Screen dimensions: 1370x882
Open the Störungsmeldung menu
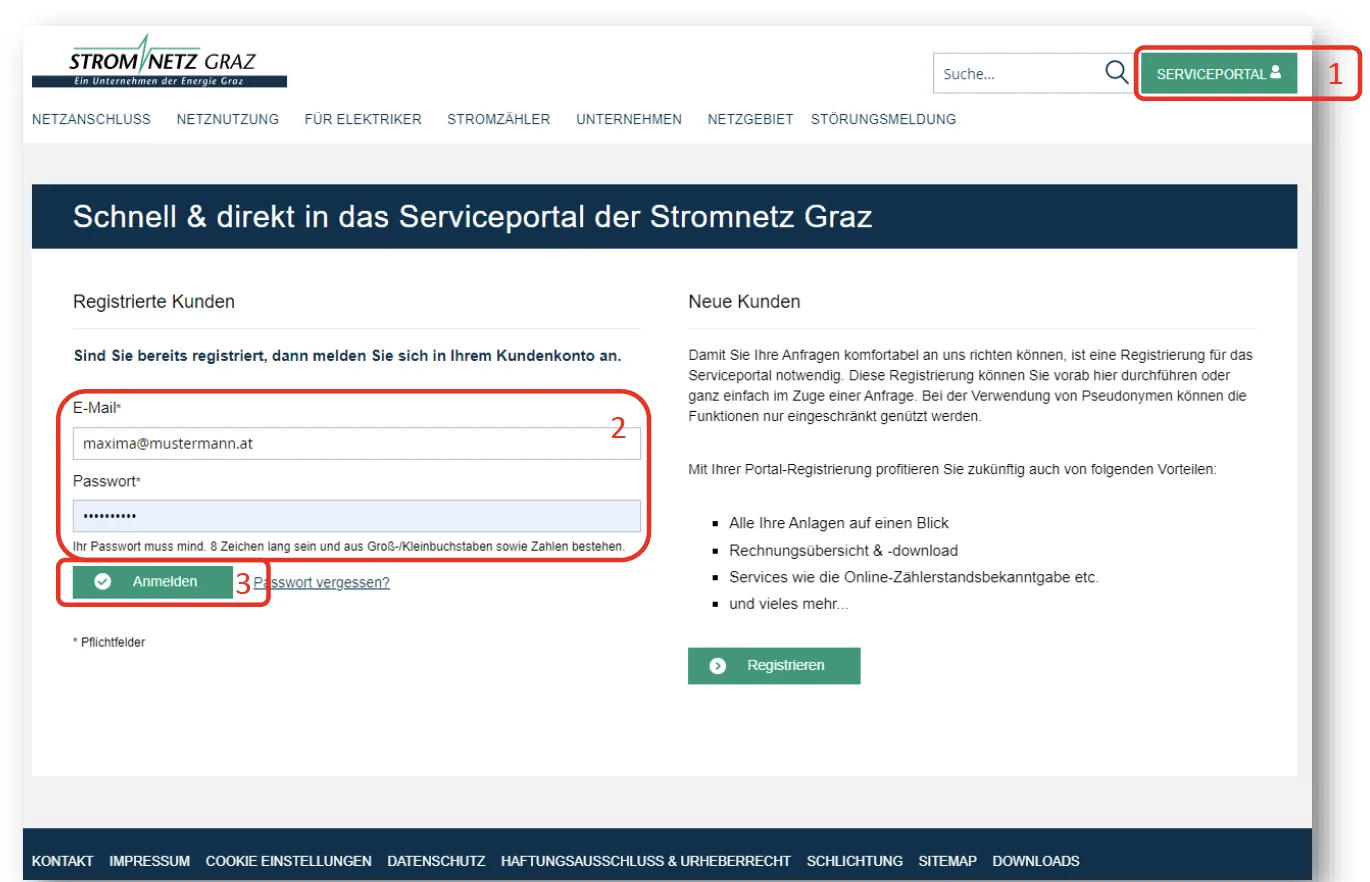pyautogui.click(x=883, y=119)
